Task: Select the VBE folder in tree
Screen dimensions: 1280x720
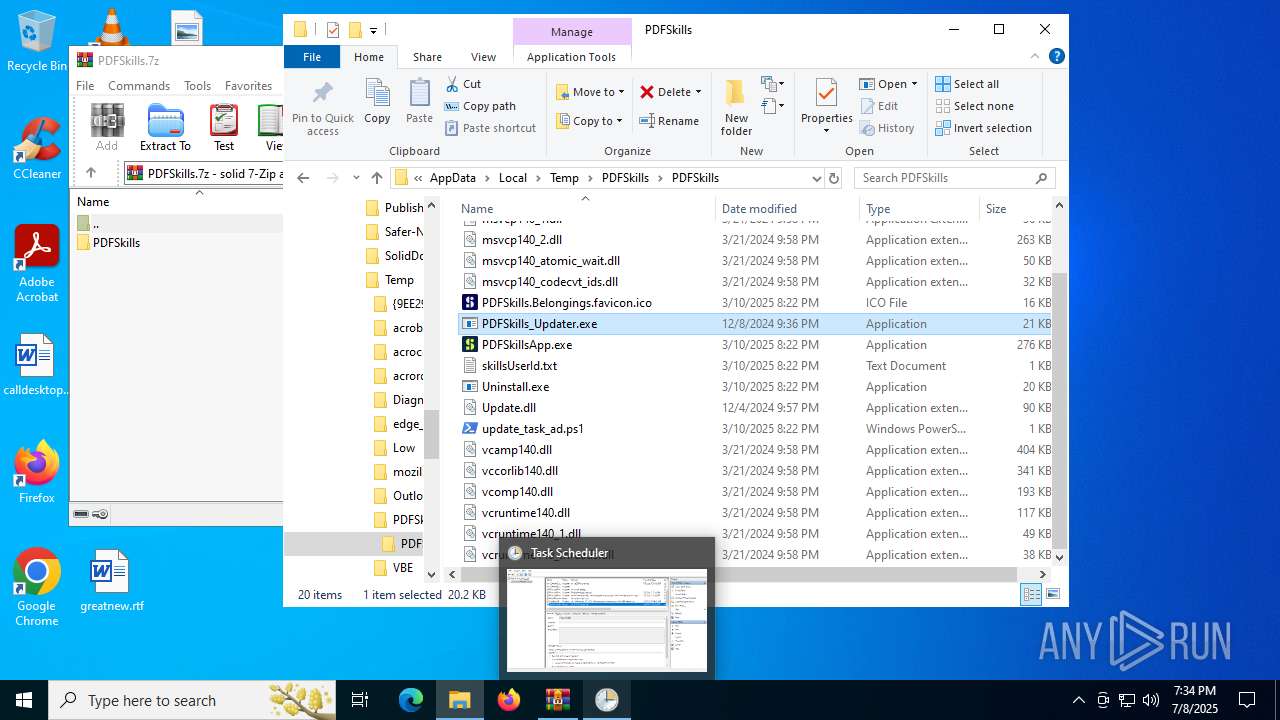Action: [403, 568]
